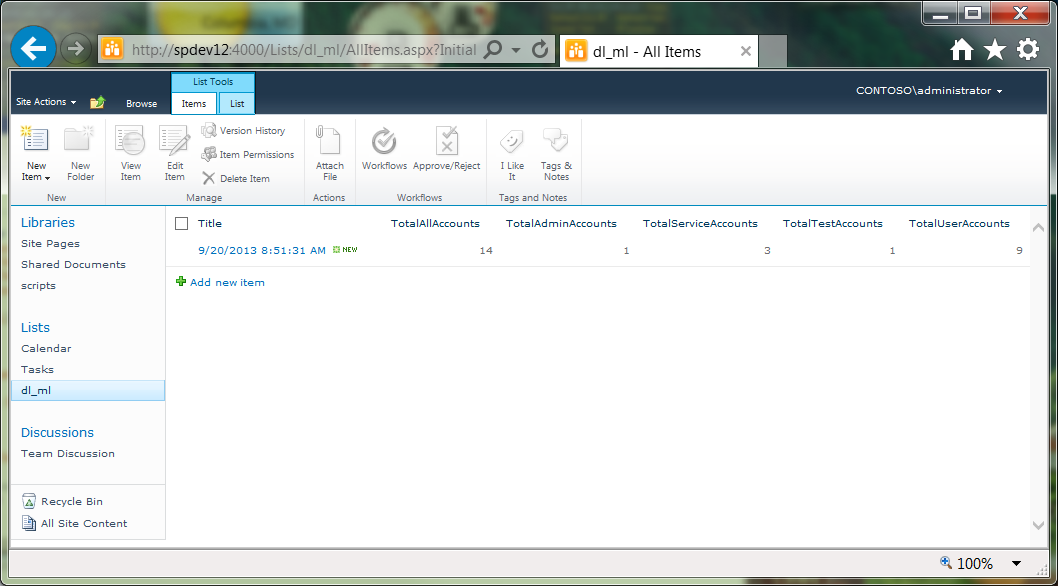Open Tags & Notes
Viewport: 1058px width, 586px height.
click(x=556, y=153)
